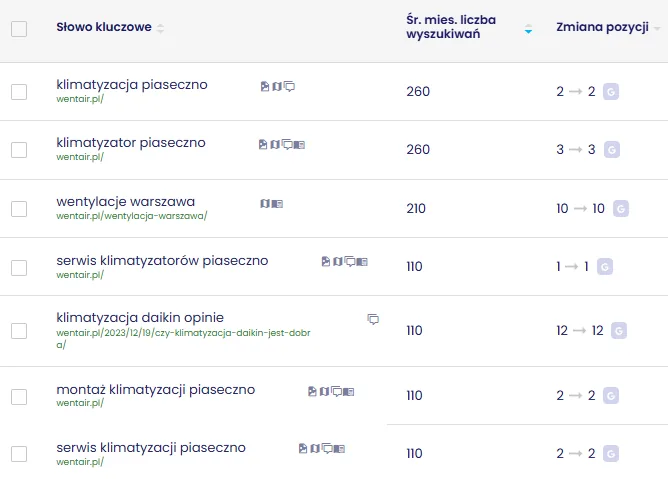Click keyword text wentylacje warszawa
Image resolution: width=668 pixels, height=479 pixels.
126,202
